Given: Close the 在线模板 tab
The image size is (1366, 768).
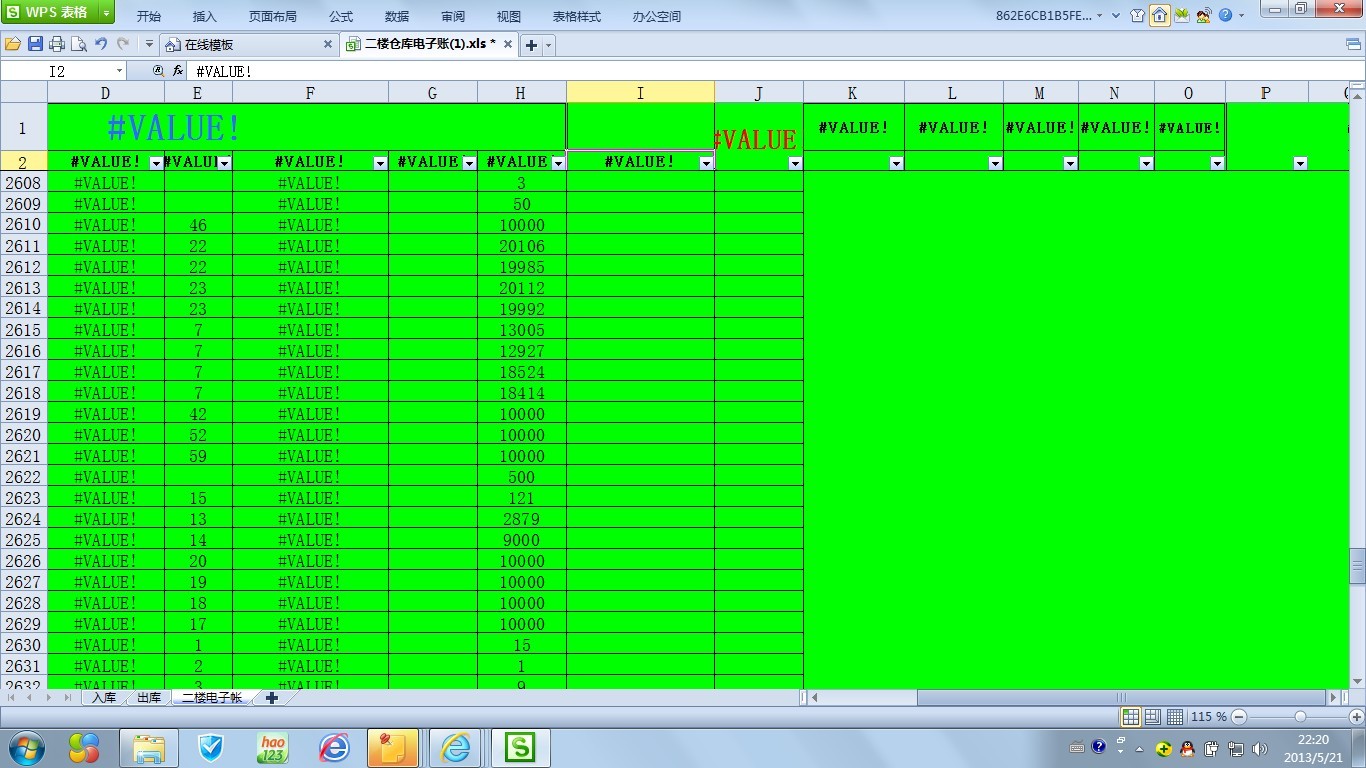Looking at the screenshot, I should click(328, 45).
